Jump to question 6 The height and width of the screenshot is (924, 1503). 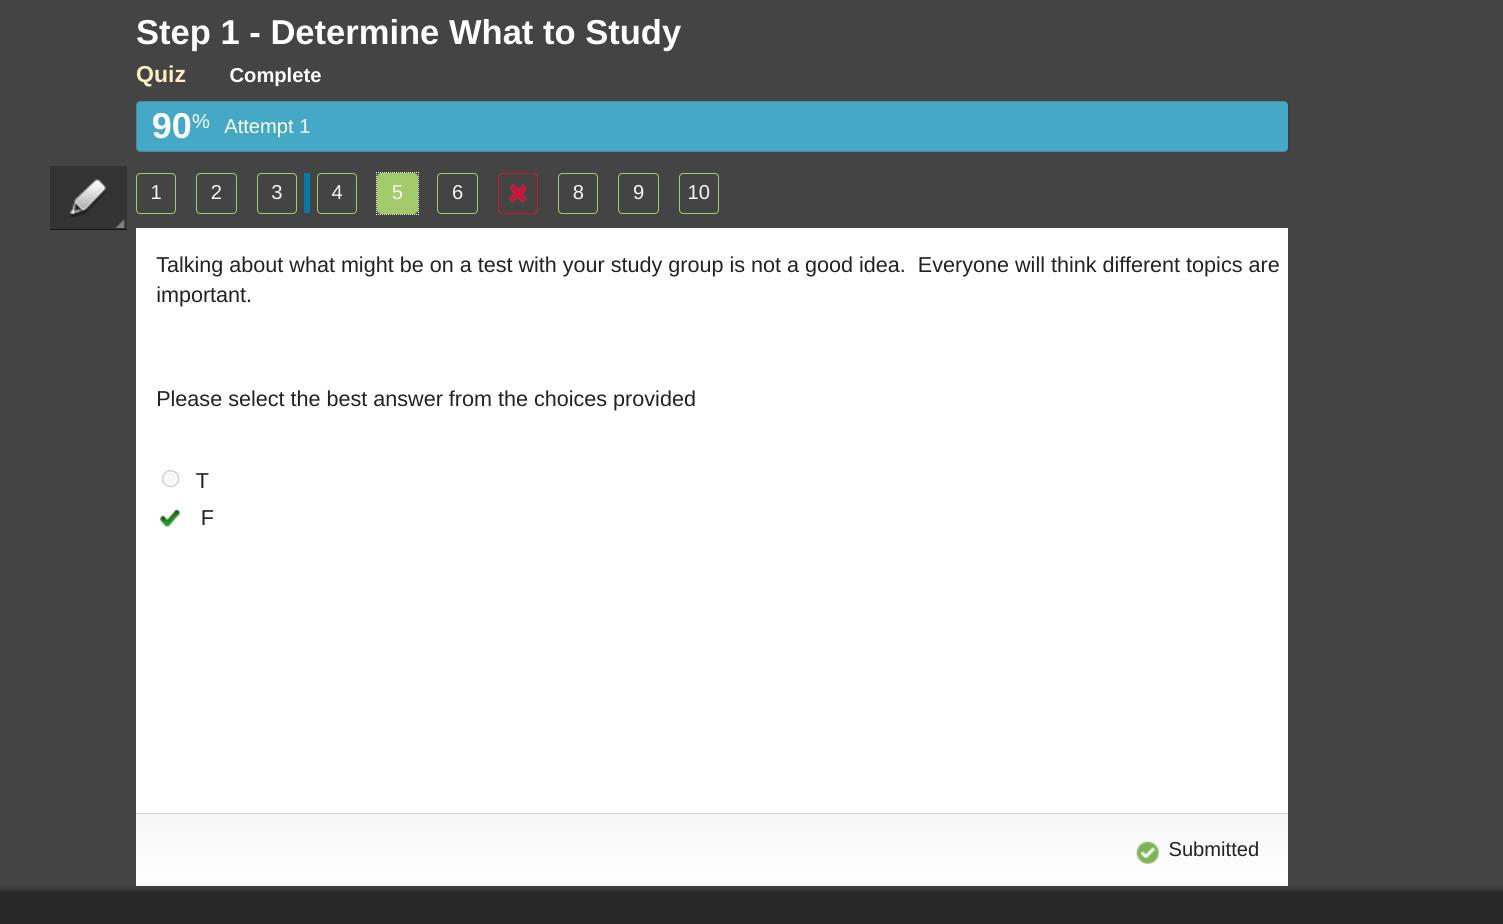457,193
